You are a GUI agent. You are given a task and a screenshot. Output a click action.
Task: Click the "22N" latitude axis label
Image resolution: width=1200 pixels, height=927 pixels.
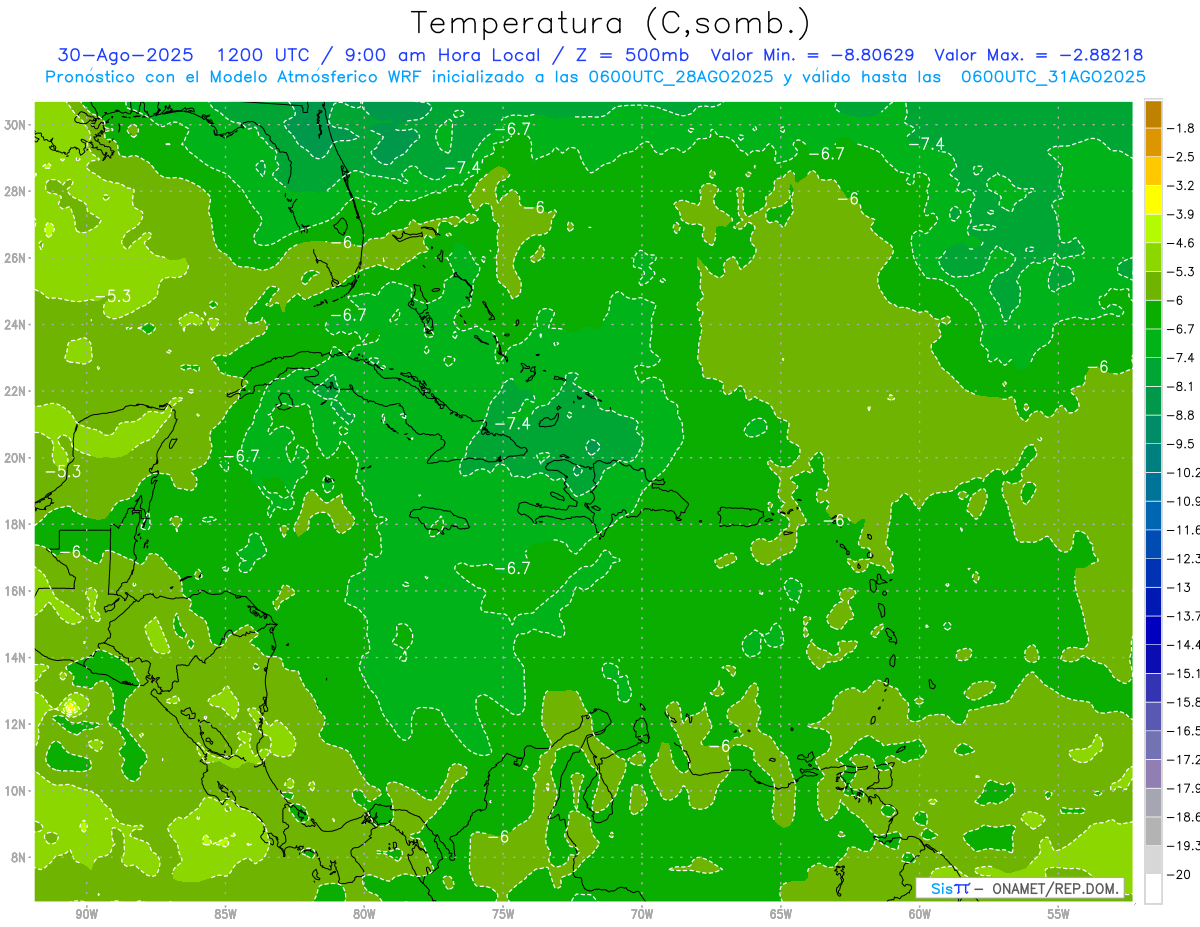[x=17, y=391]
